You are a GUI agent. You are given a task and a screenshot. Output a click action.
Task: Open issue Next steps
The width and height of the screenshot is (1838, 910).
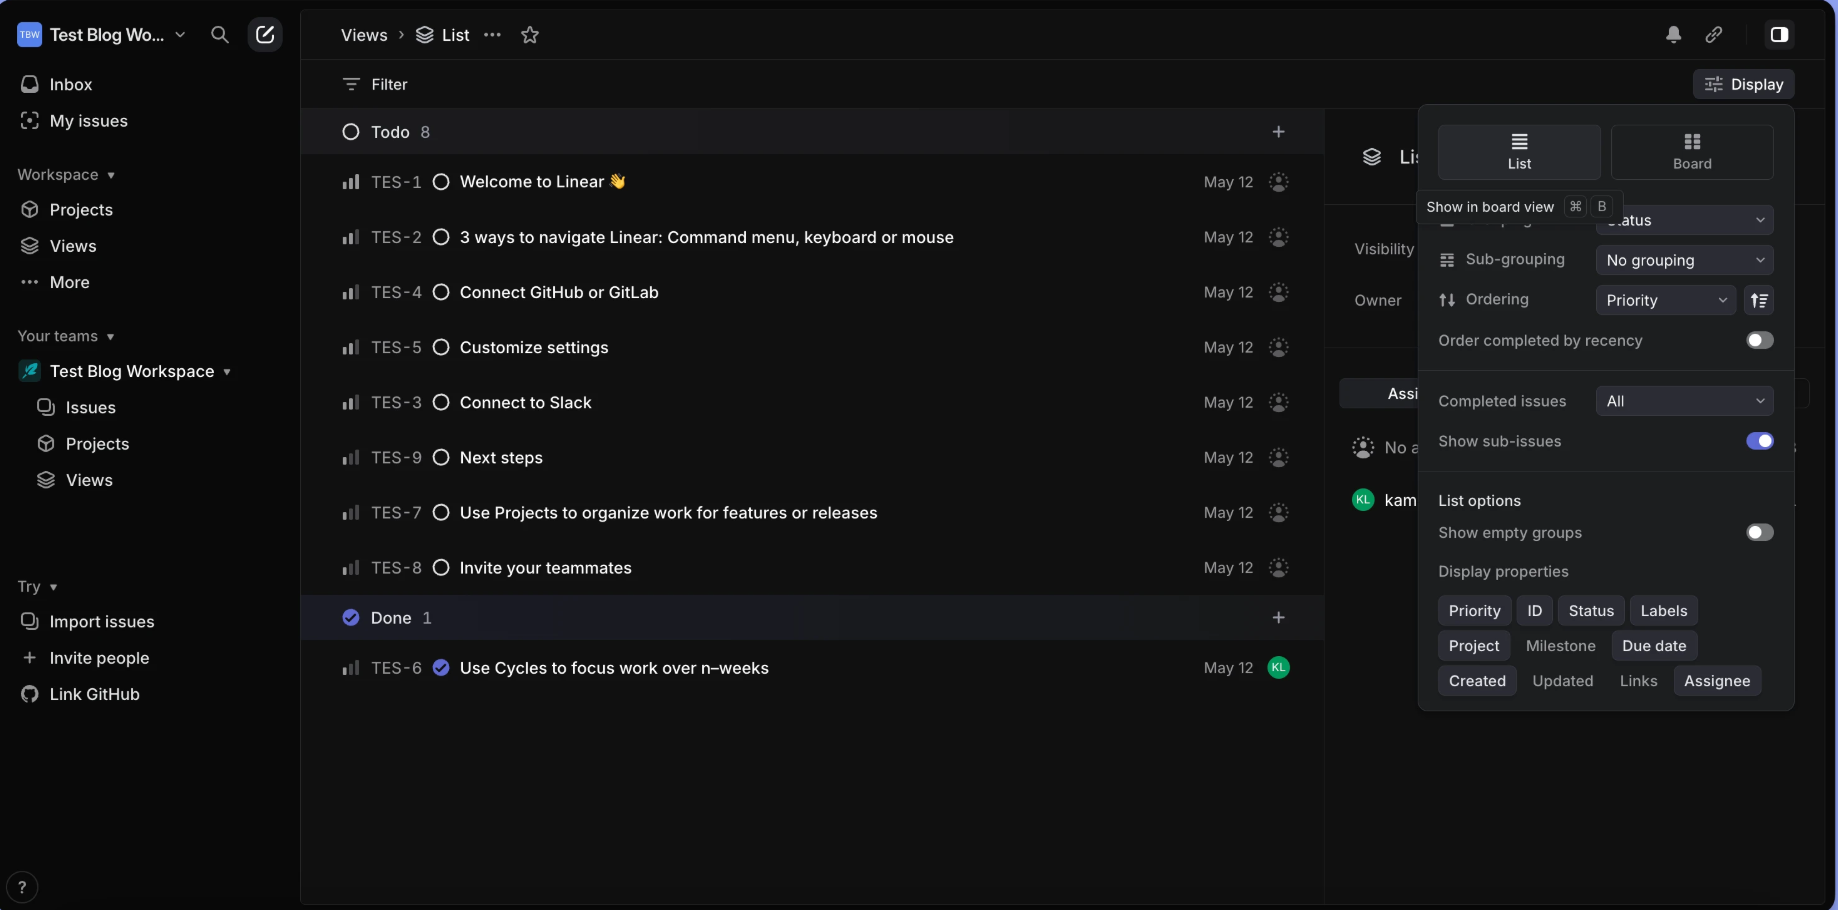click(501, 457)
